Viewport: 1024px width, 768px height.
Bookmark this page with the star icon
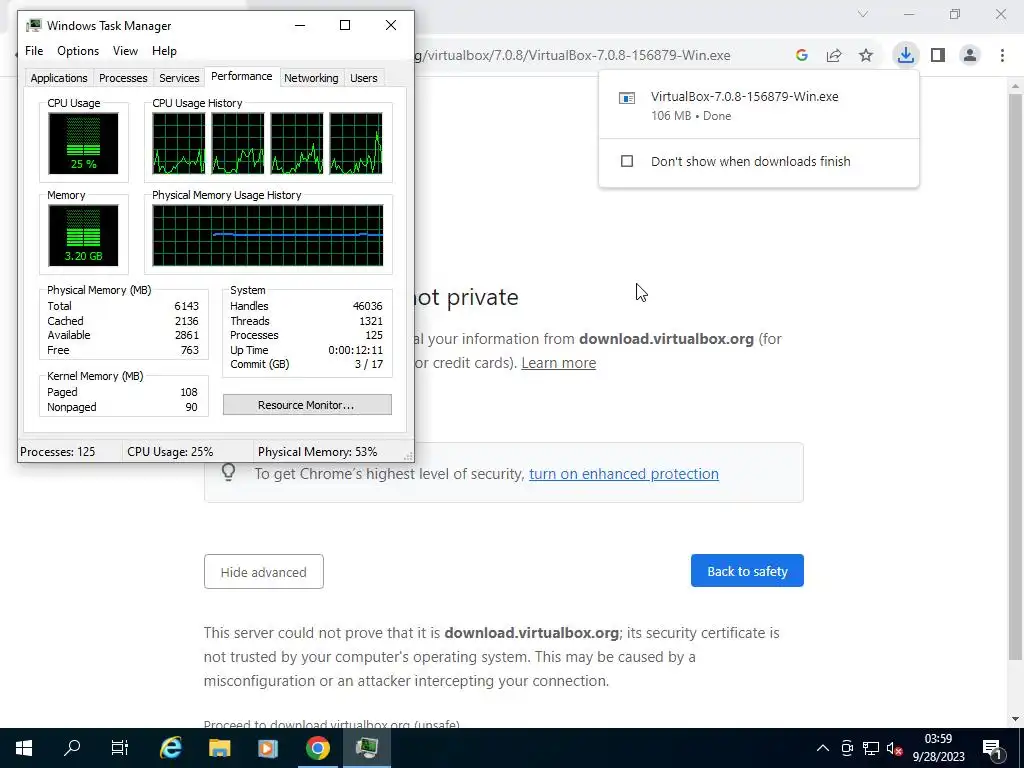(x=866, y=56)
